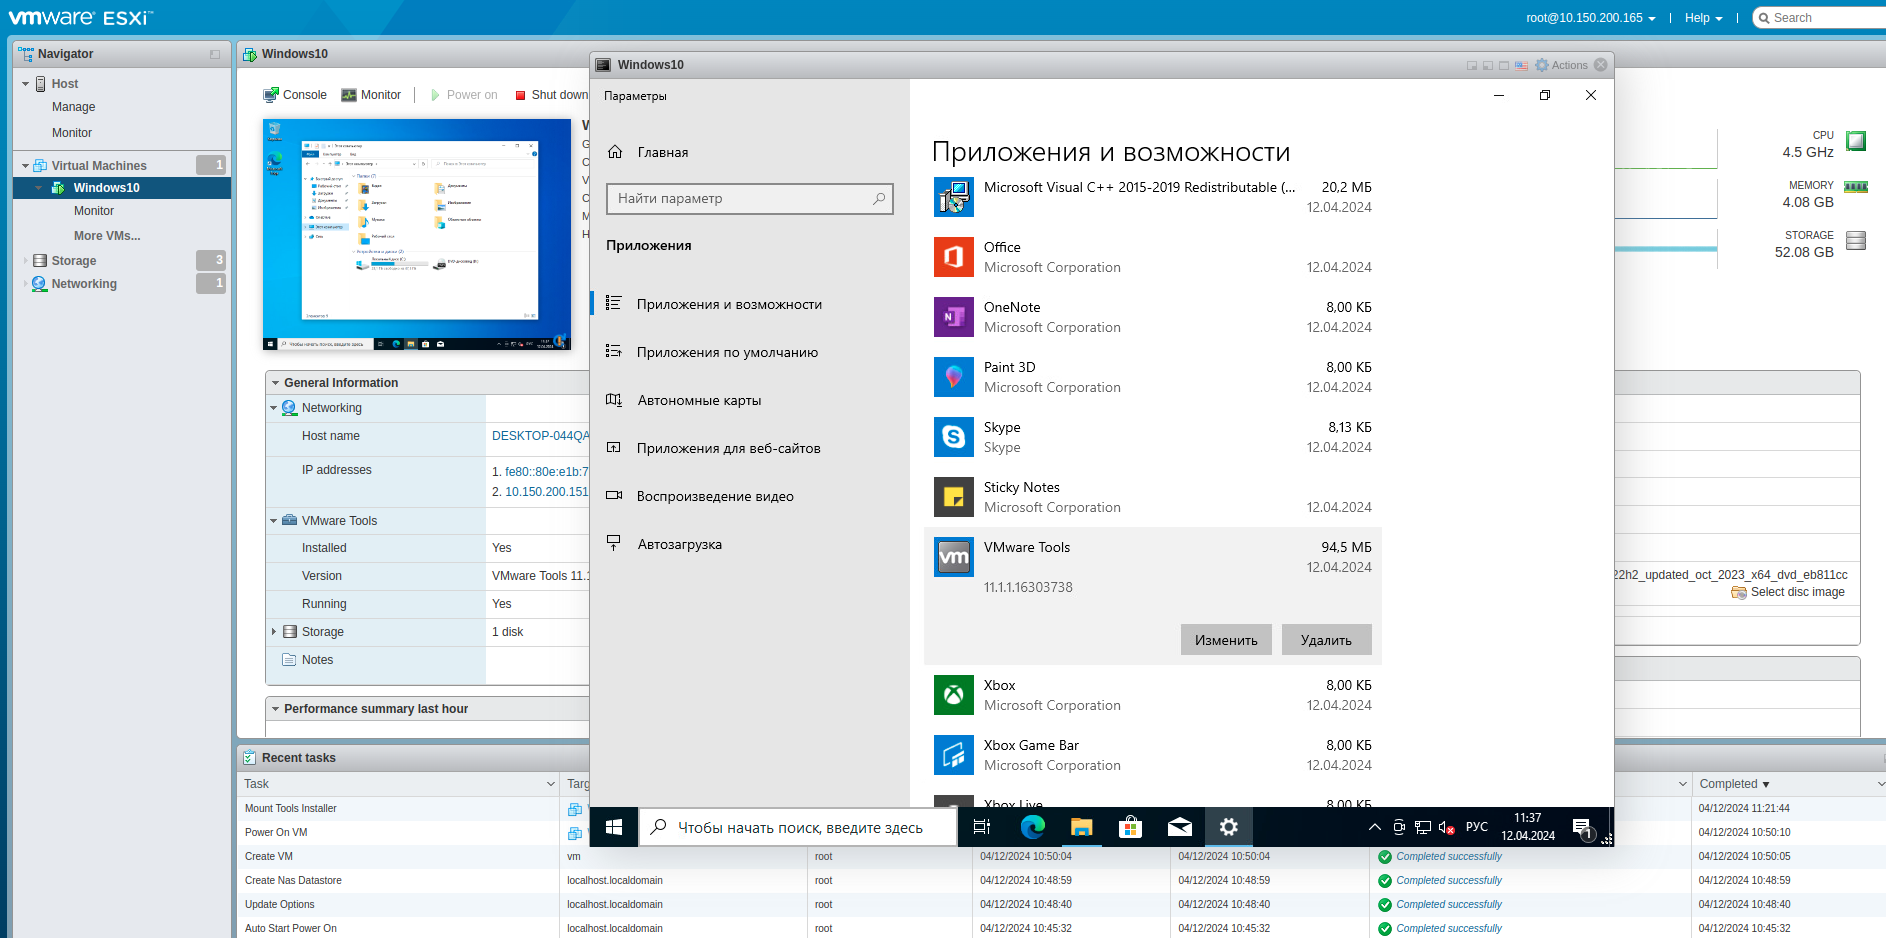The width and height of the screenshot is (1886, 938).
Task: Collapse the General Information panel
Action: coord(275,383)
